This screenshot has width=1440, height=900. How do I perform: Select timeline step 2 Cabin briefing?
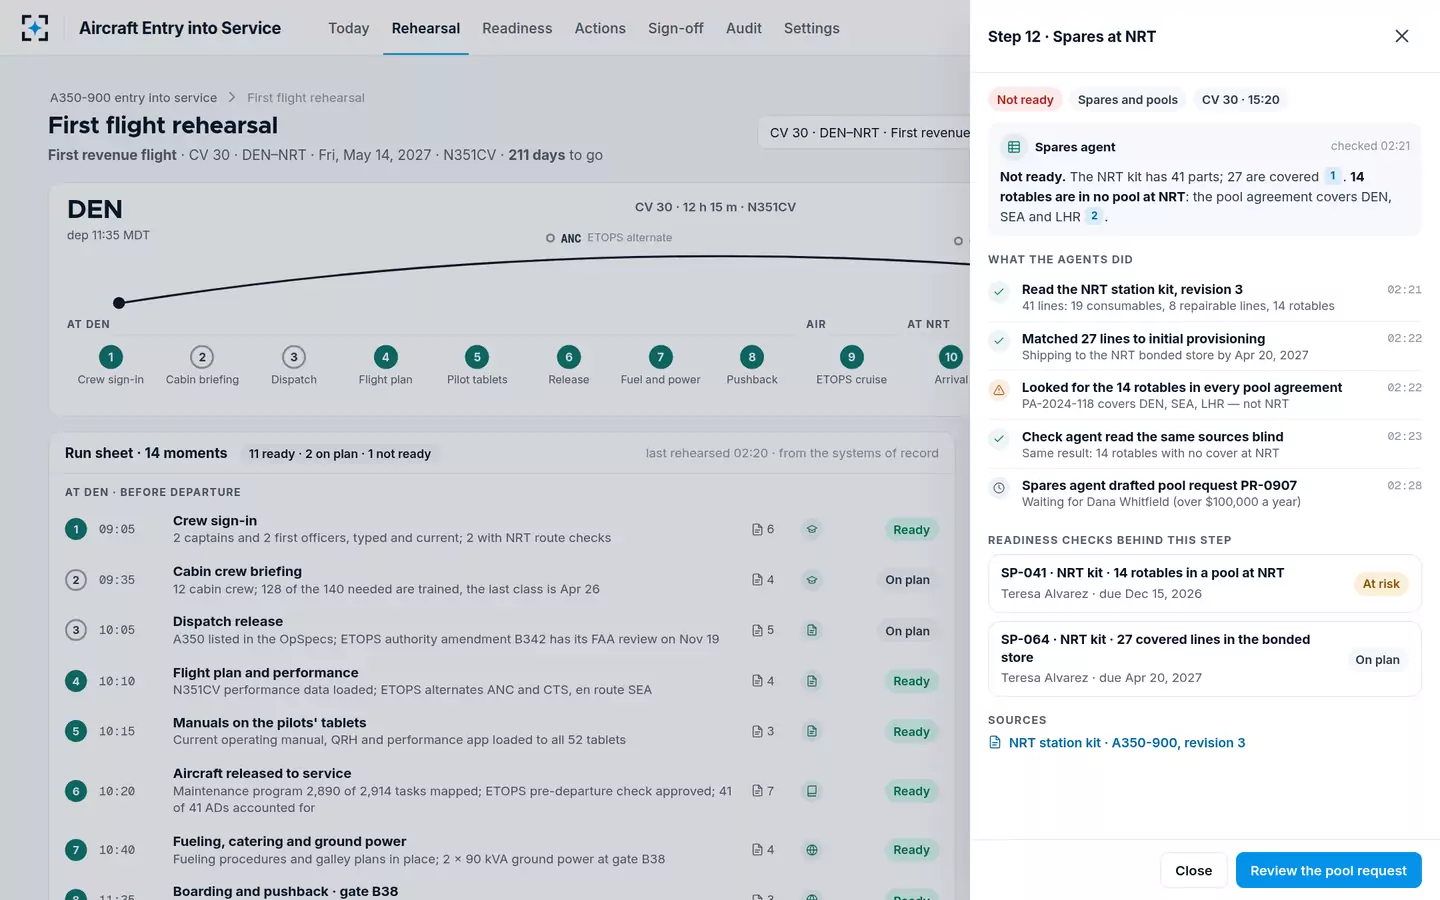click(x=202, y=366)
